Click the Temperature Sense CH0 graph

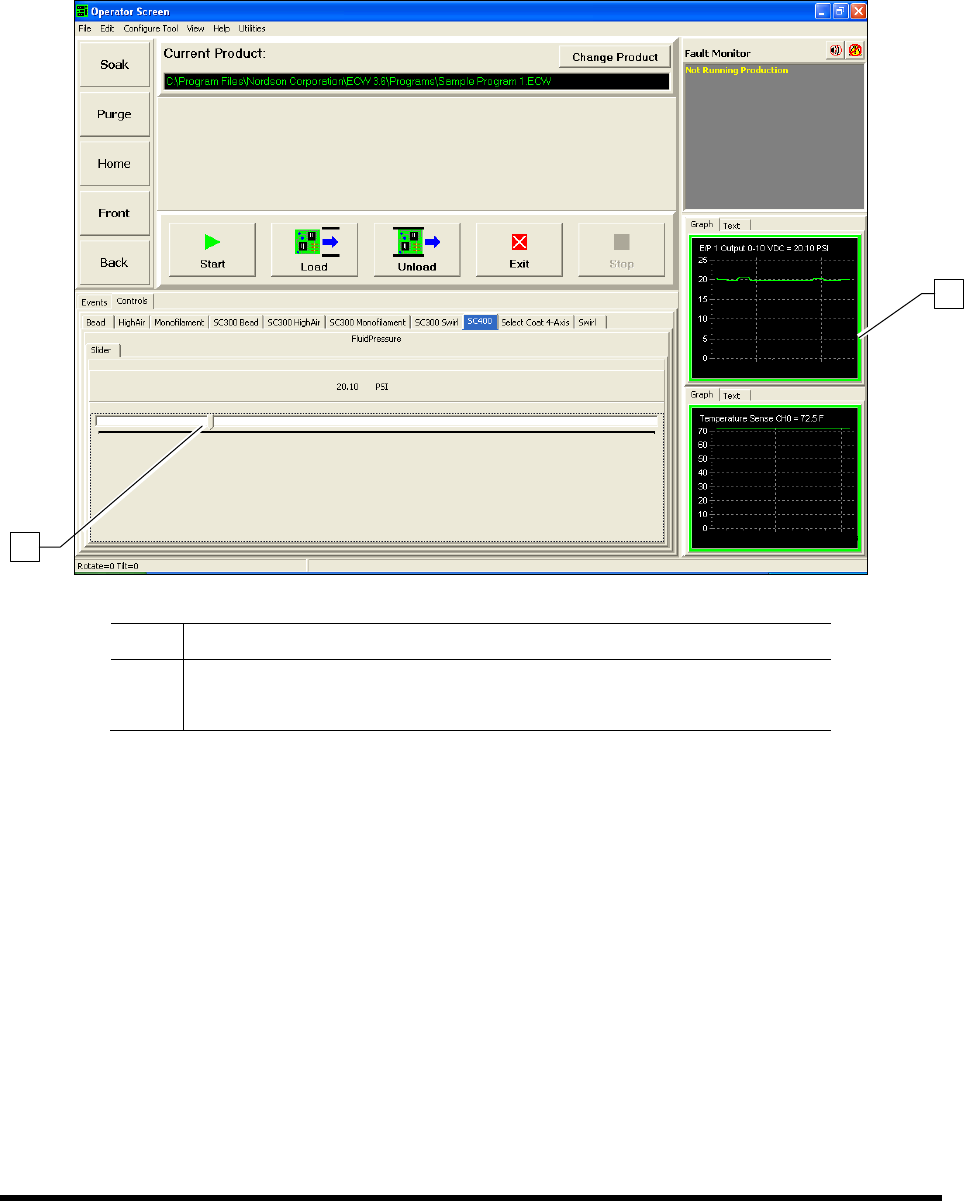(774, 477)
